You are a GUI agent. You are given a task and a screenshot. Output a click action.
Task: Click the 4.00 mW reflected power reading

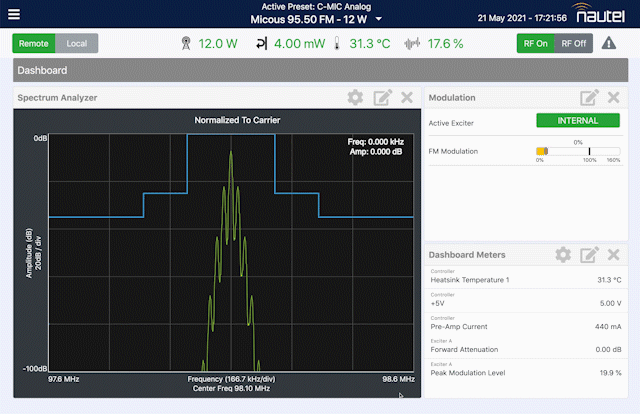[300, 44]
